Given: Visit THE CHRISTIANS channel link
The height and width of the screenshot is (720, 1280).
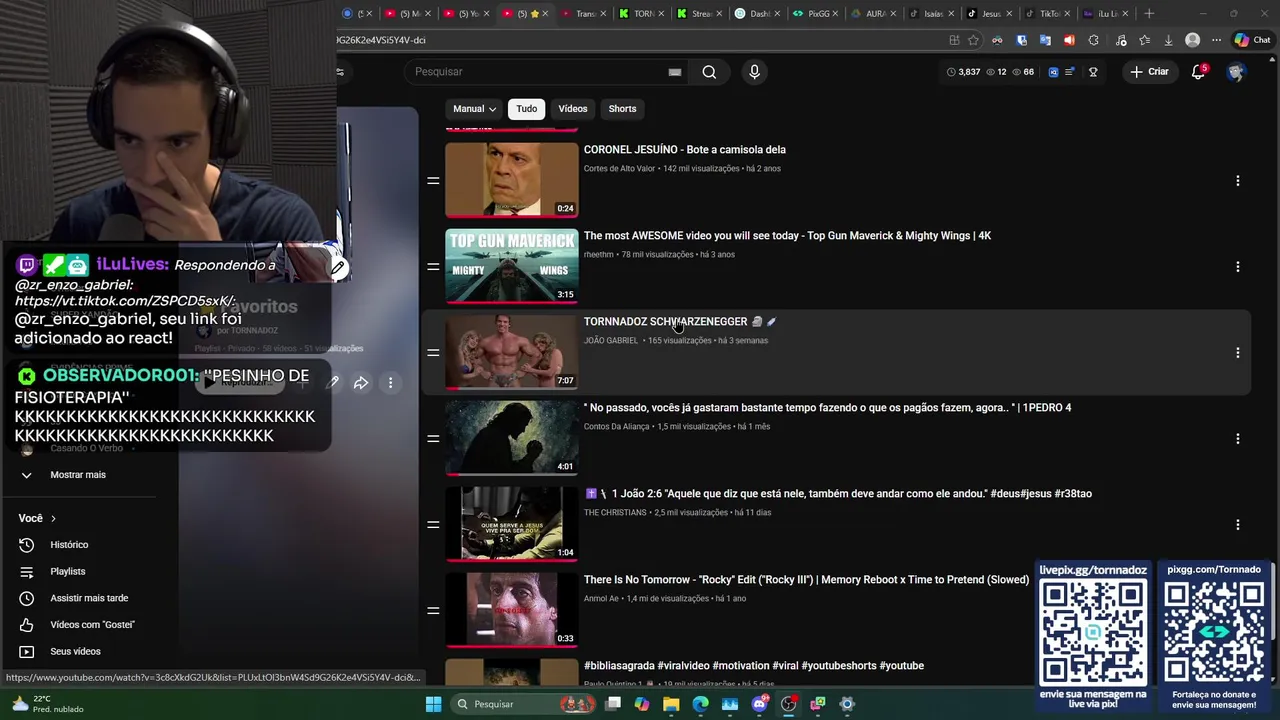Looking at the screenshot, I should tap(615, 513).
